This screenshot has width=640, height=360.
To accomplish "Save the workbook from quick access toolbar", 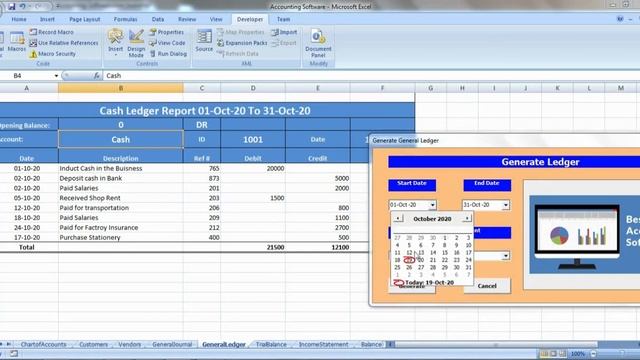I will point(11,7).
